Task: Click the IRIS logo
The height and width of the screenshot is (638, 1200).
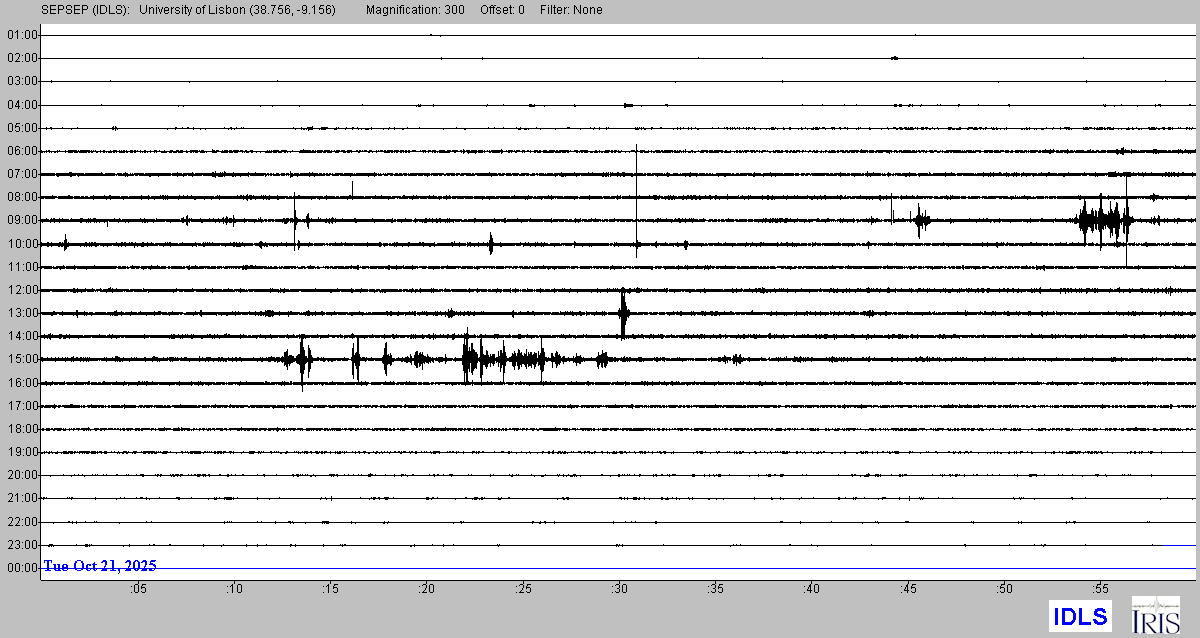Action: tap(1155, 615)
